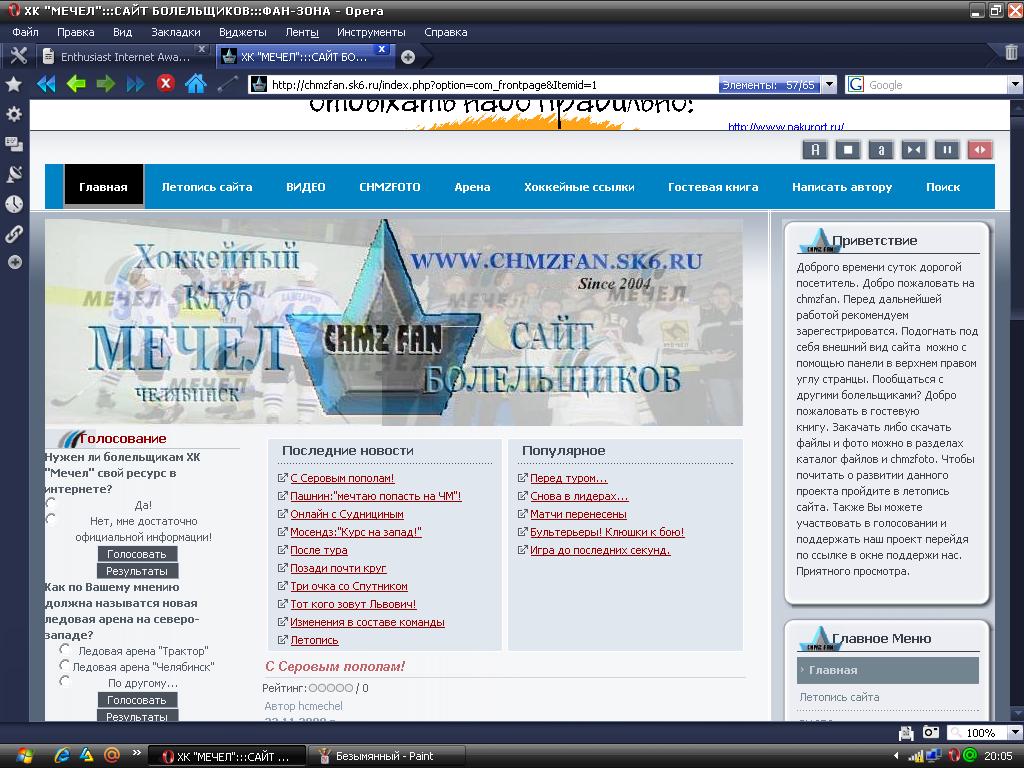Open the sidebar History clock icon
This screenshot has width=1024, height=768.
(14, 204)
